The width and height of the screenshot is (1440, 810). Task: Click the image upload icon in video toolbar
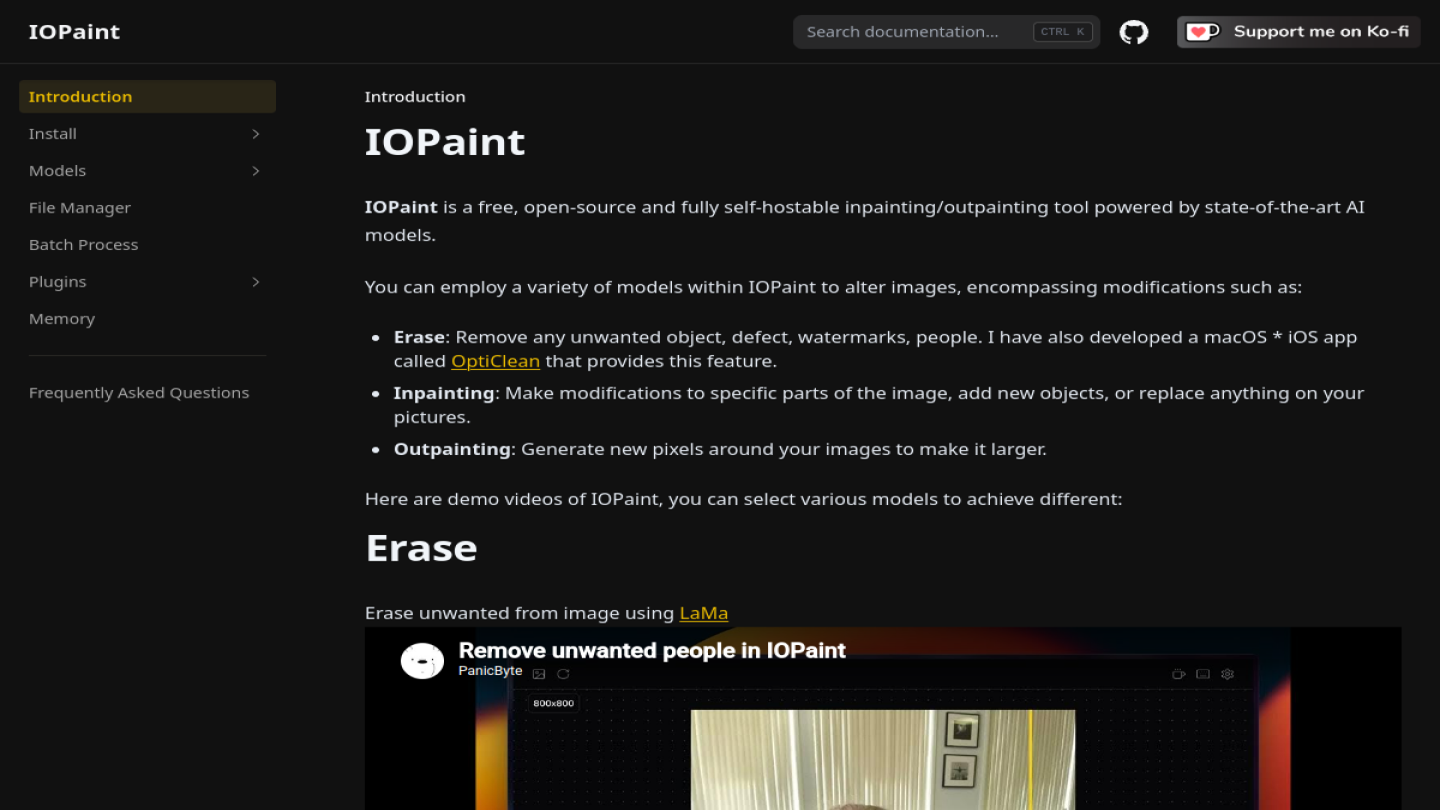point(539,674)
